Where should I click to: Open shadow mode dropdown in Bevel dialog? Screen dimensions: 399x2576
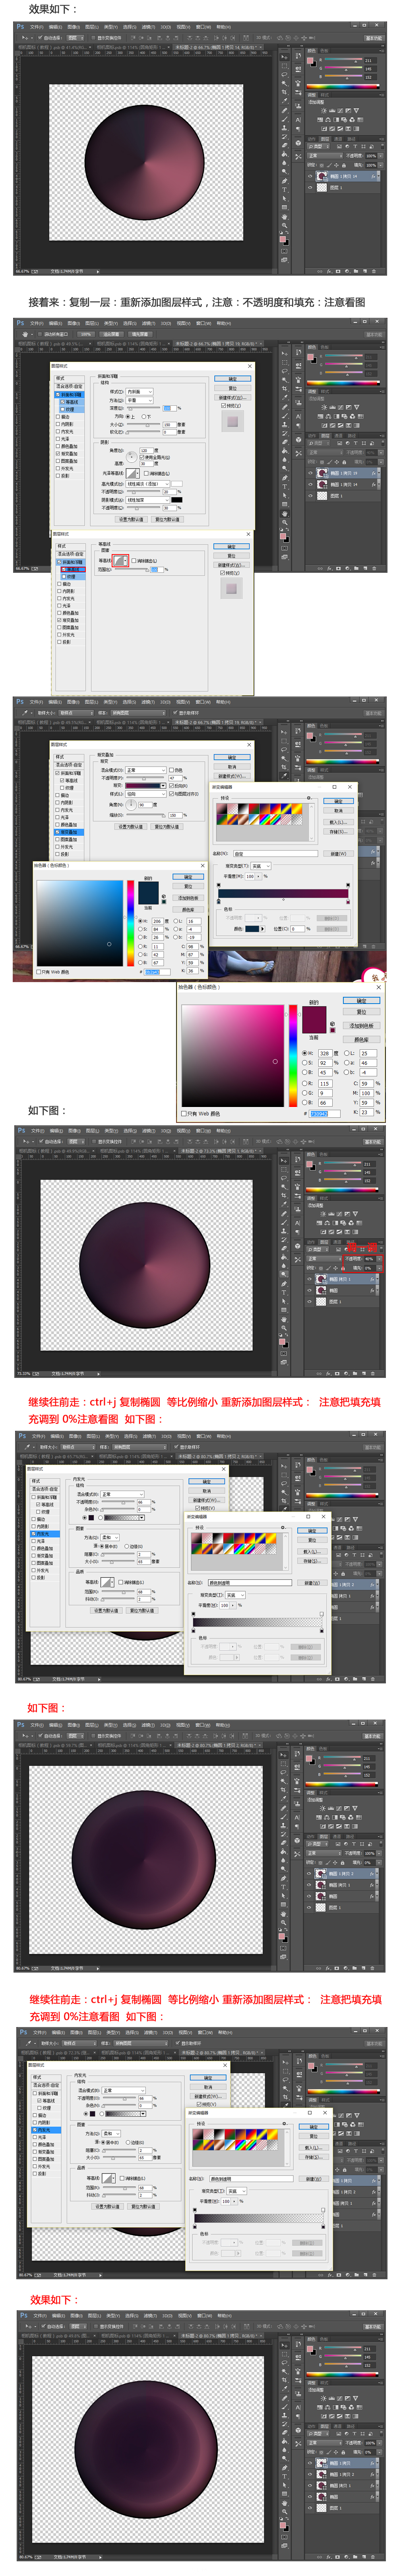[x=148, y=500]
